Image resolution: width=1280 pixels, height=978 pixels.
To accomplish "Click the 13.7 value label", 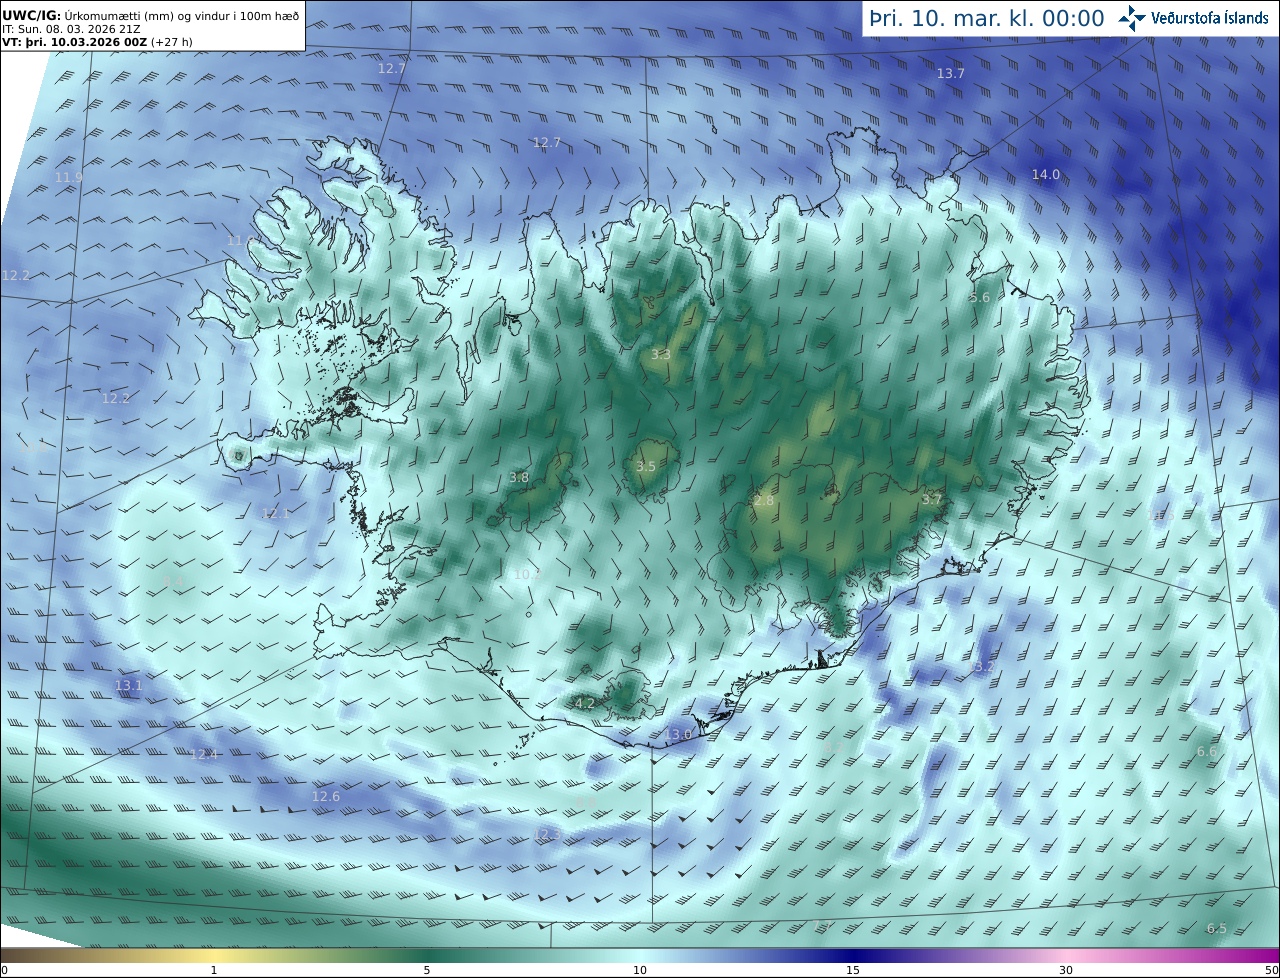I will tap(950, 74).
